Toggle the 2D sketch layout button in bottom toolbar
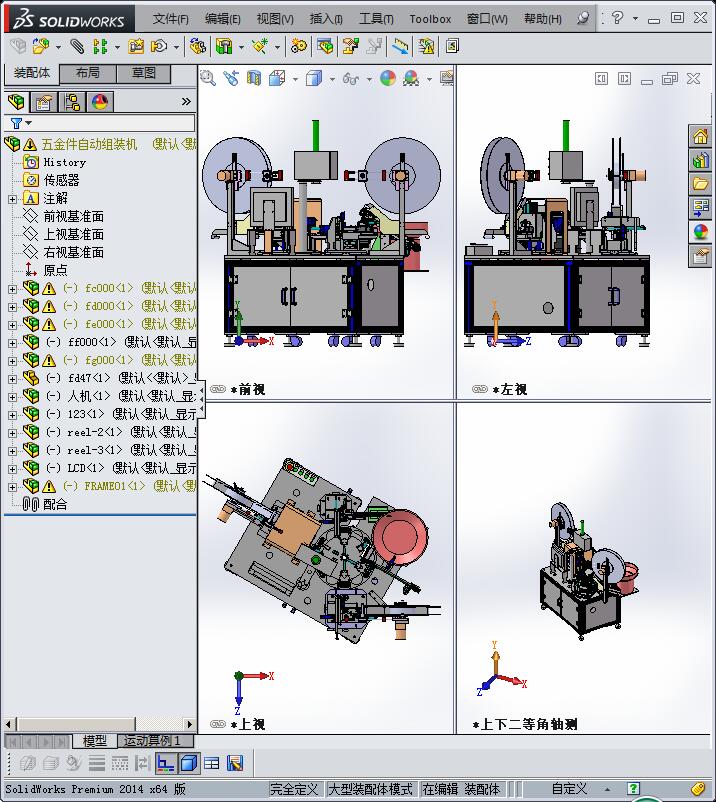 pos(165,764)
